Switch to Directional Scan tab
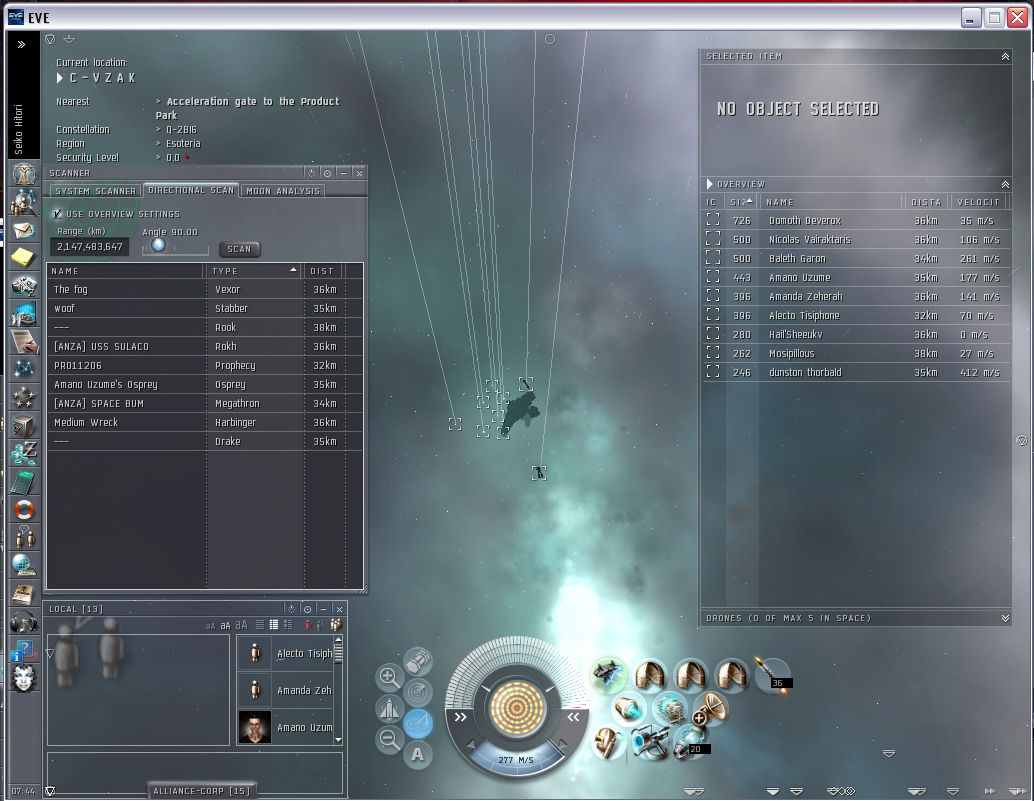The height and width of the screenshot is (801, 1034). (191, 190)
